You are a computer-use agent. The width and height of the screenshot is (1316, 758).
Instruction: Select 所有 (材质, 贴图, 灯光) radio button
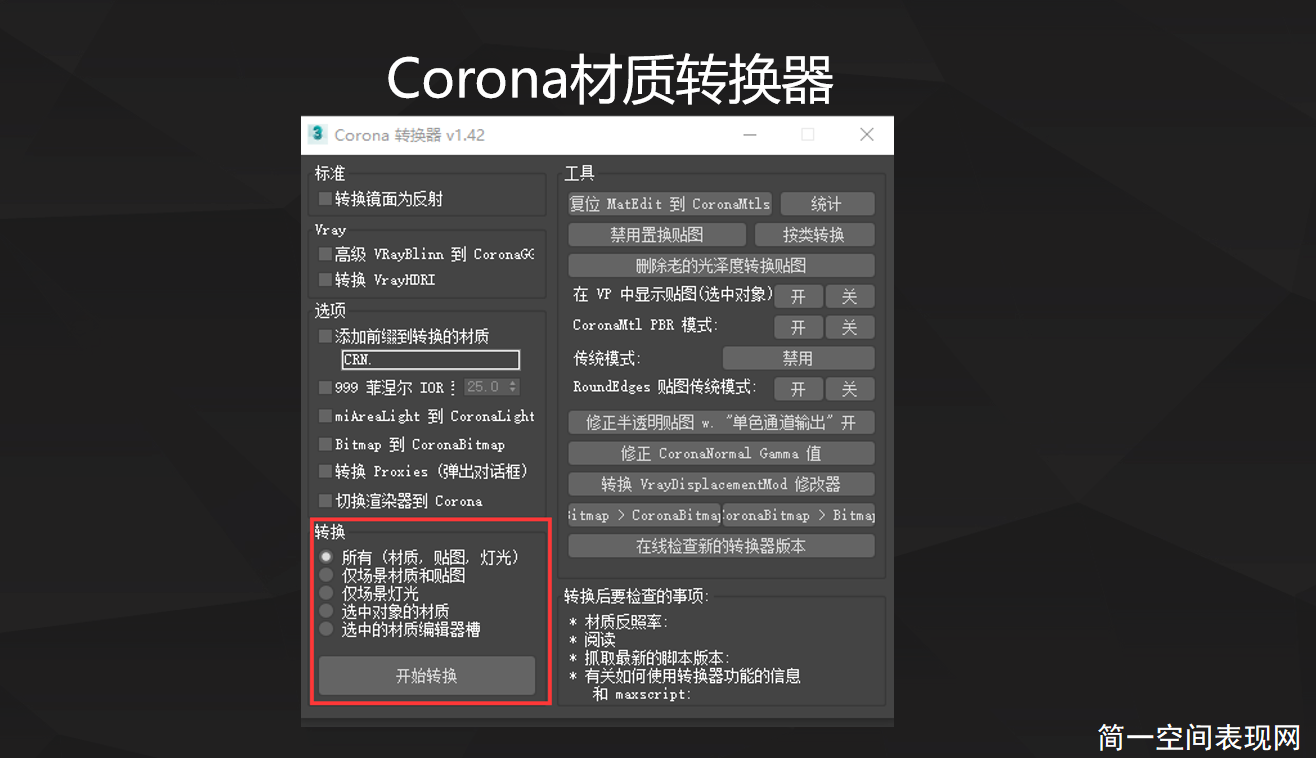(326, 557)
